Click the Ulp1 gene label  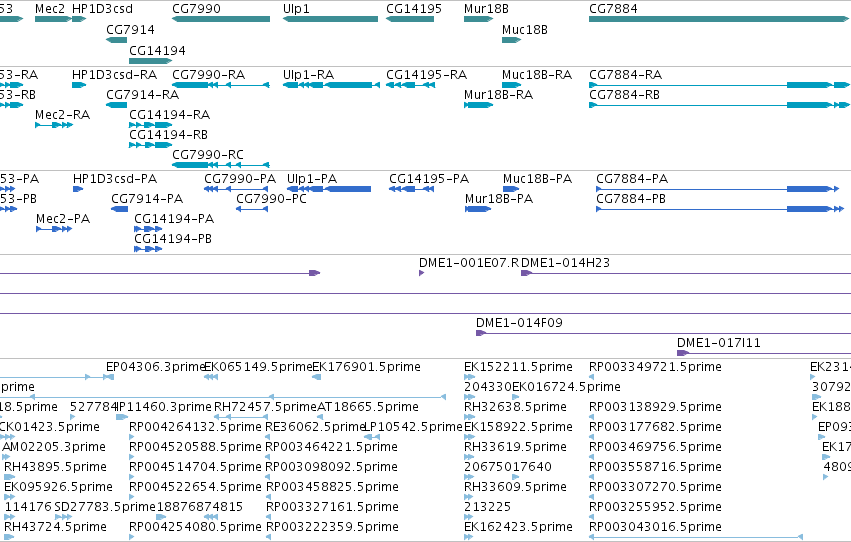296,9
